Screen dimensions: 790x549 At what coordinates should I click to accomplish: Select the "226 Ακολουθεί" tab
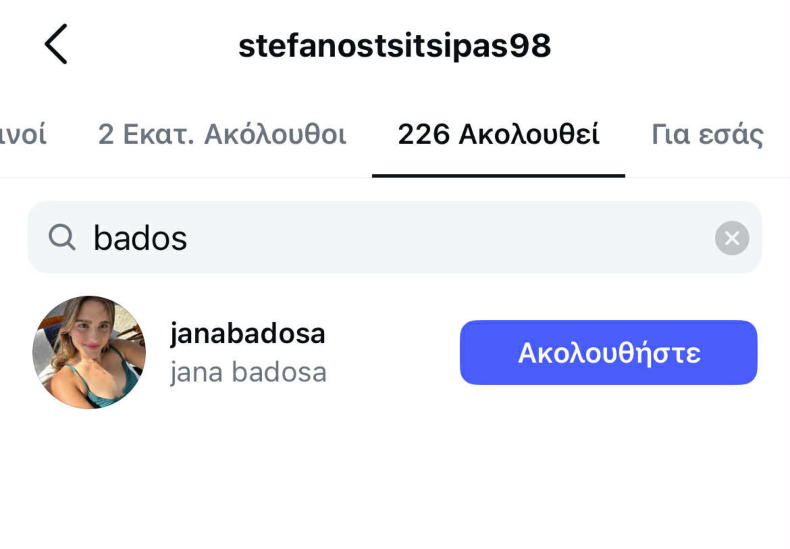pyautogui.click(x=498, y=135)
